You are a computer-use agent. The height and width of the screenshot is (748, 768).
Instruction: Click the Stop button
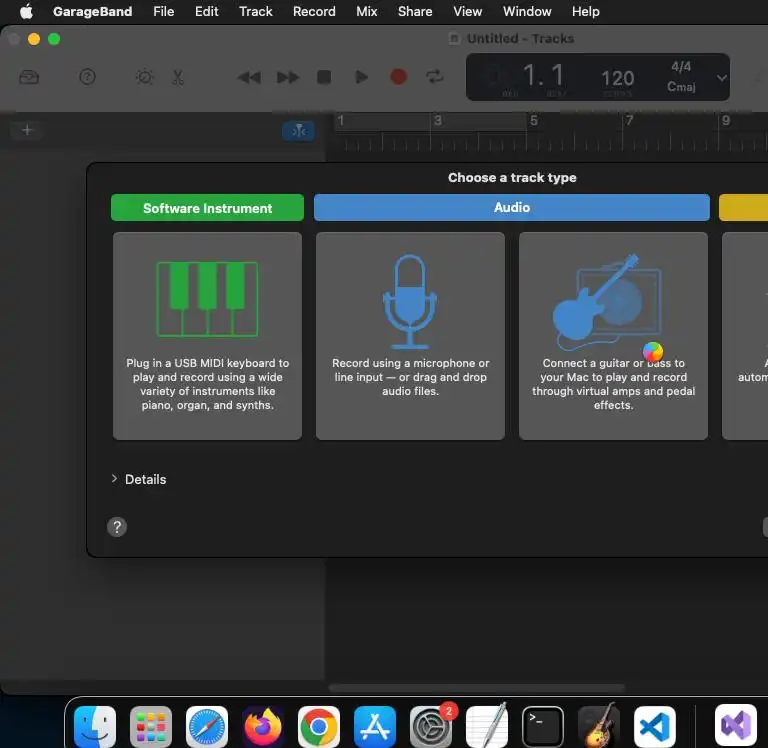tap(324, 77)
